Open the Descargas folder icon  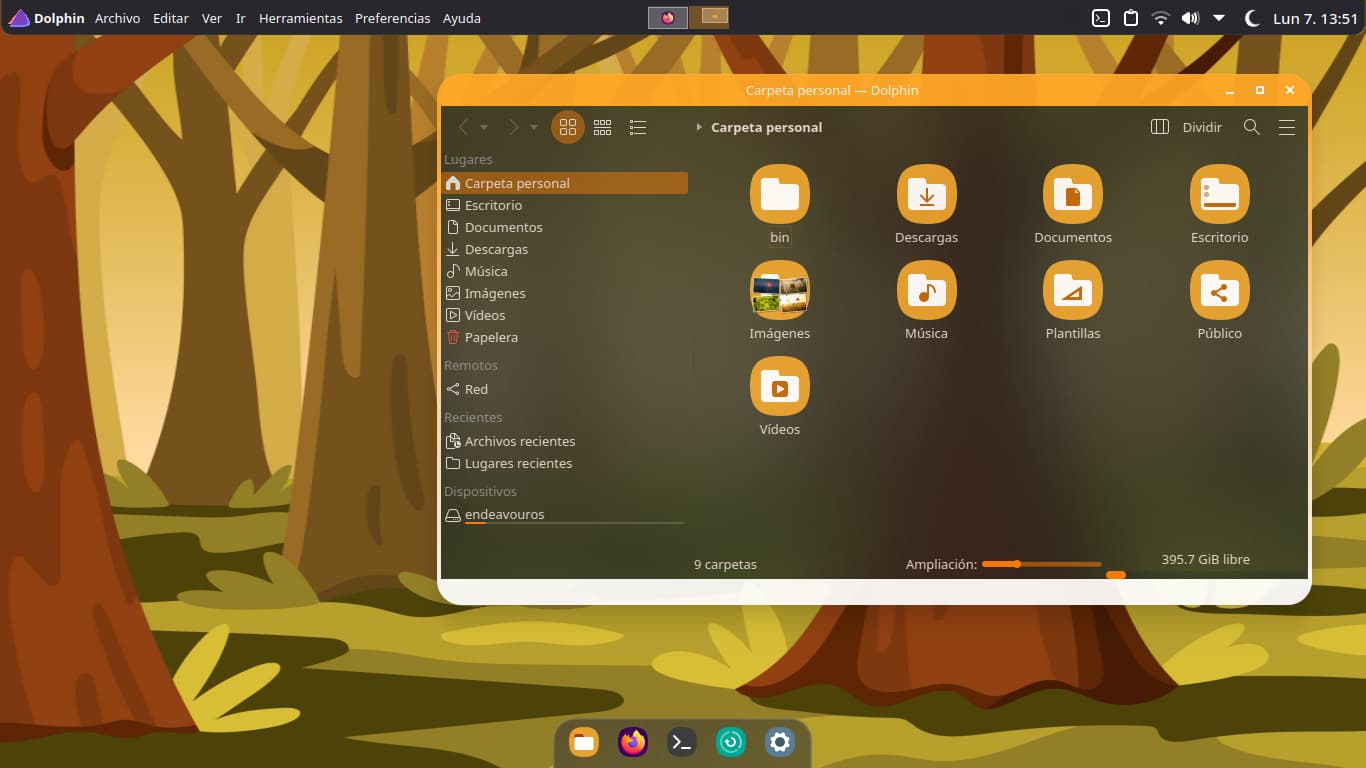tap(926, 195)
